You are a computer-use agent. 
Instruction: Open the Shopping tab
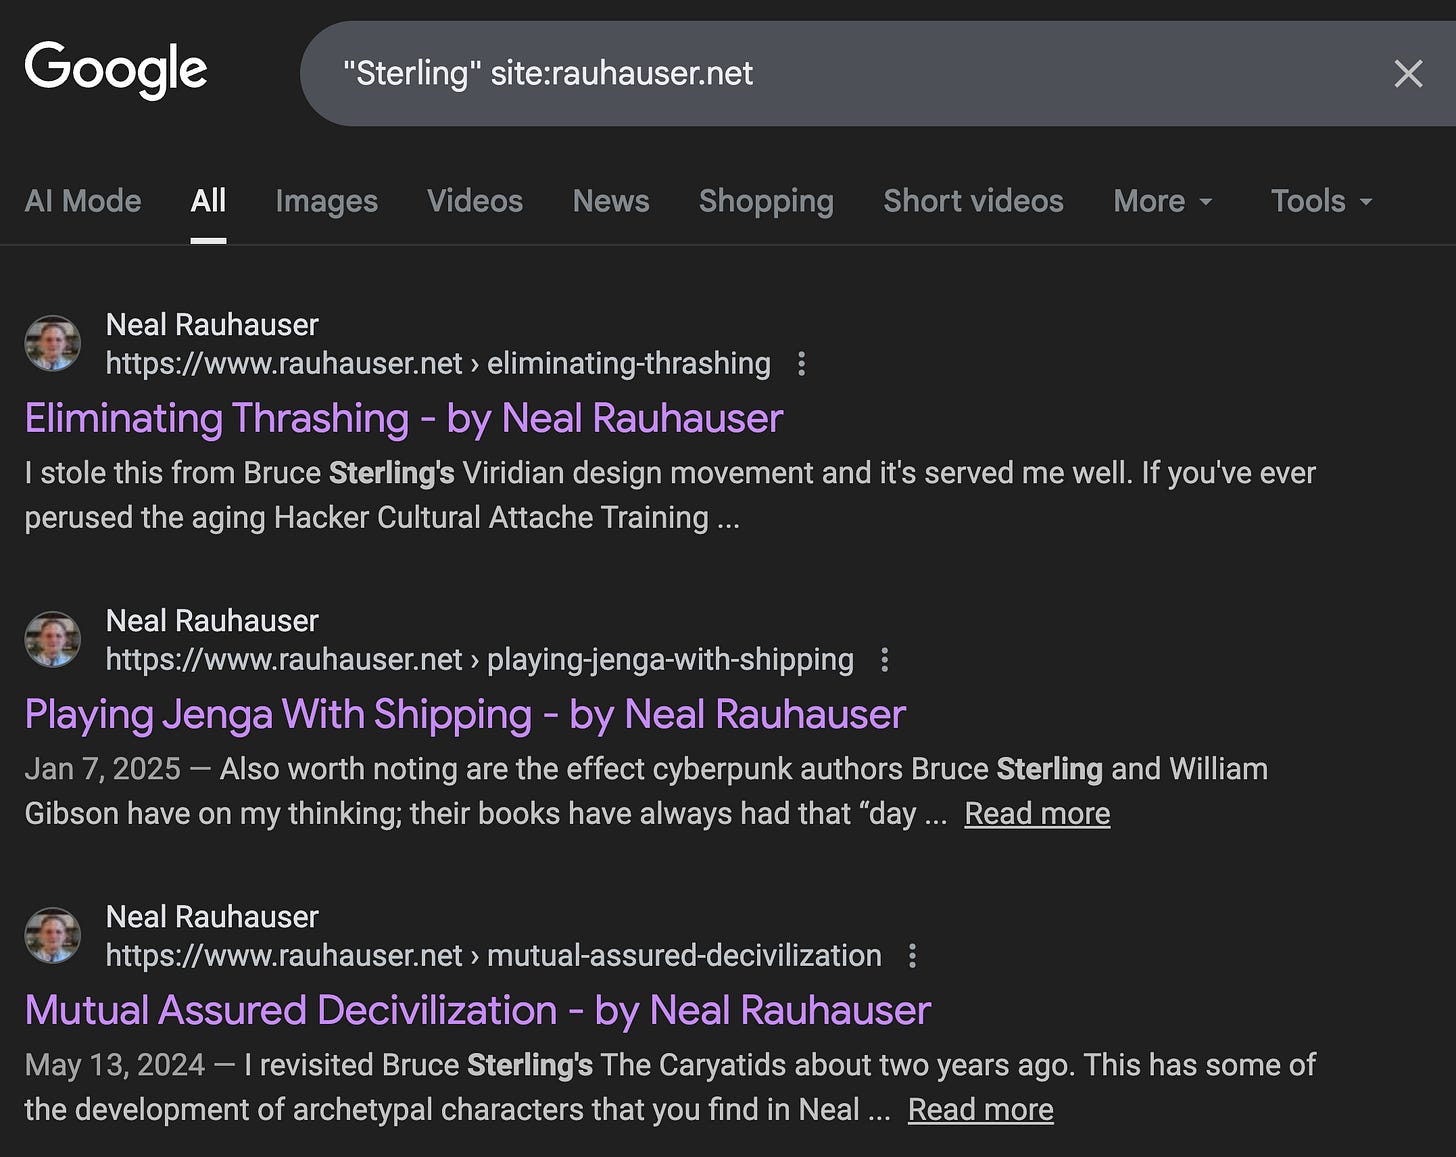click(x=766, y=201)
